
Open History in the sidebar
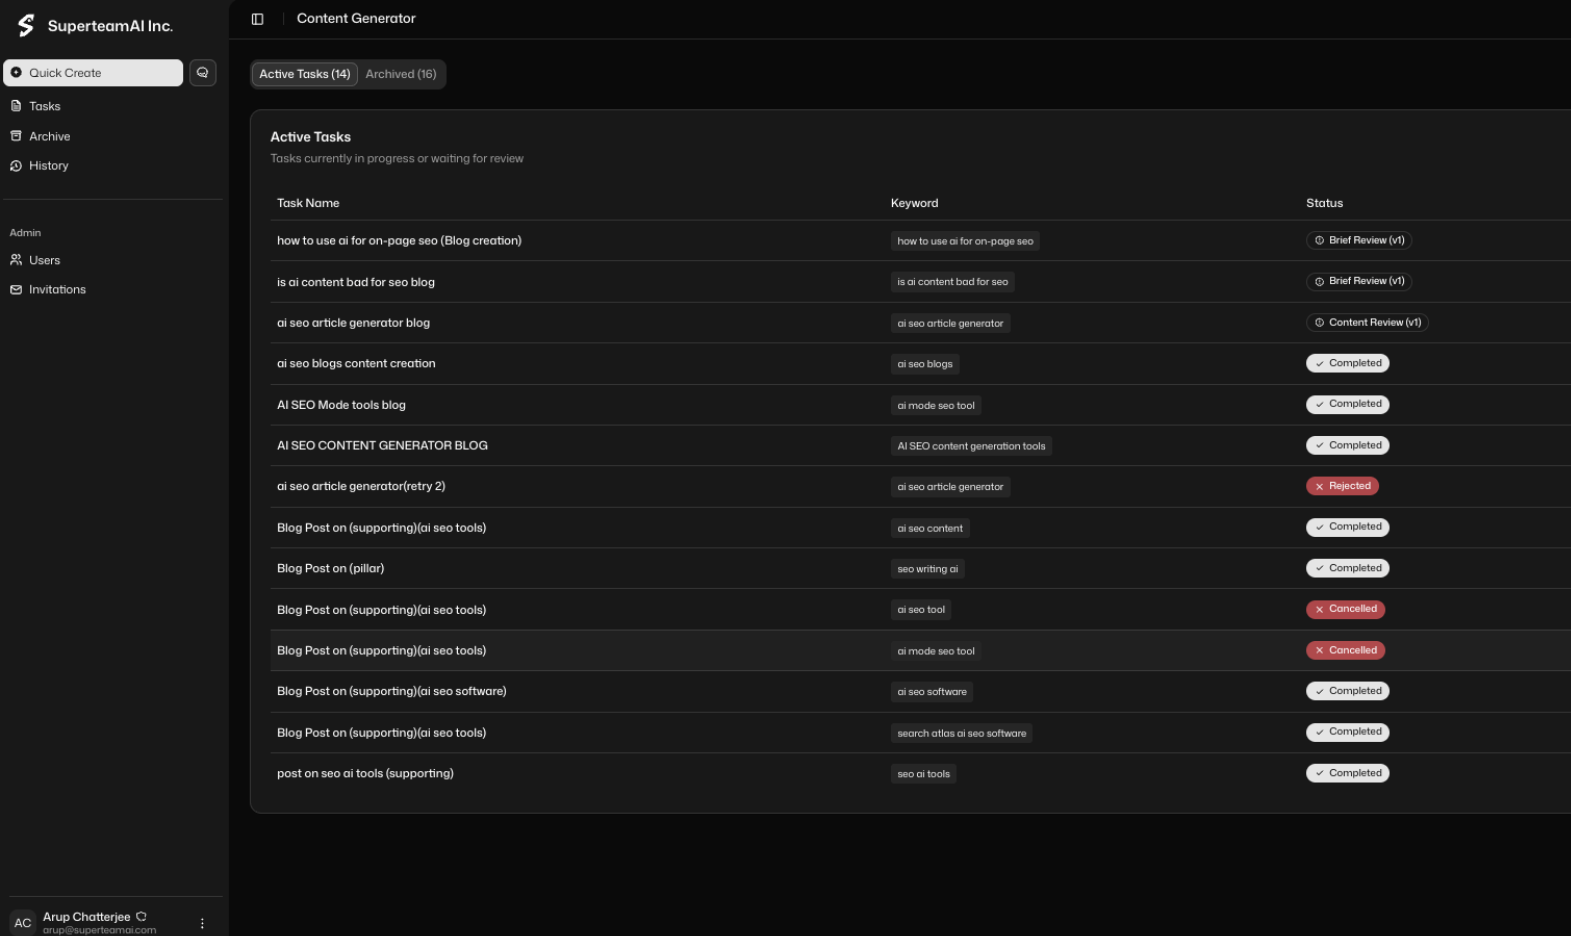[48, 166]
